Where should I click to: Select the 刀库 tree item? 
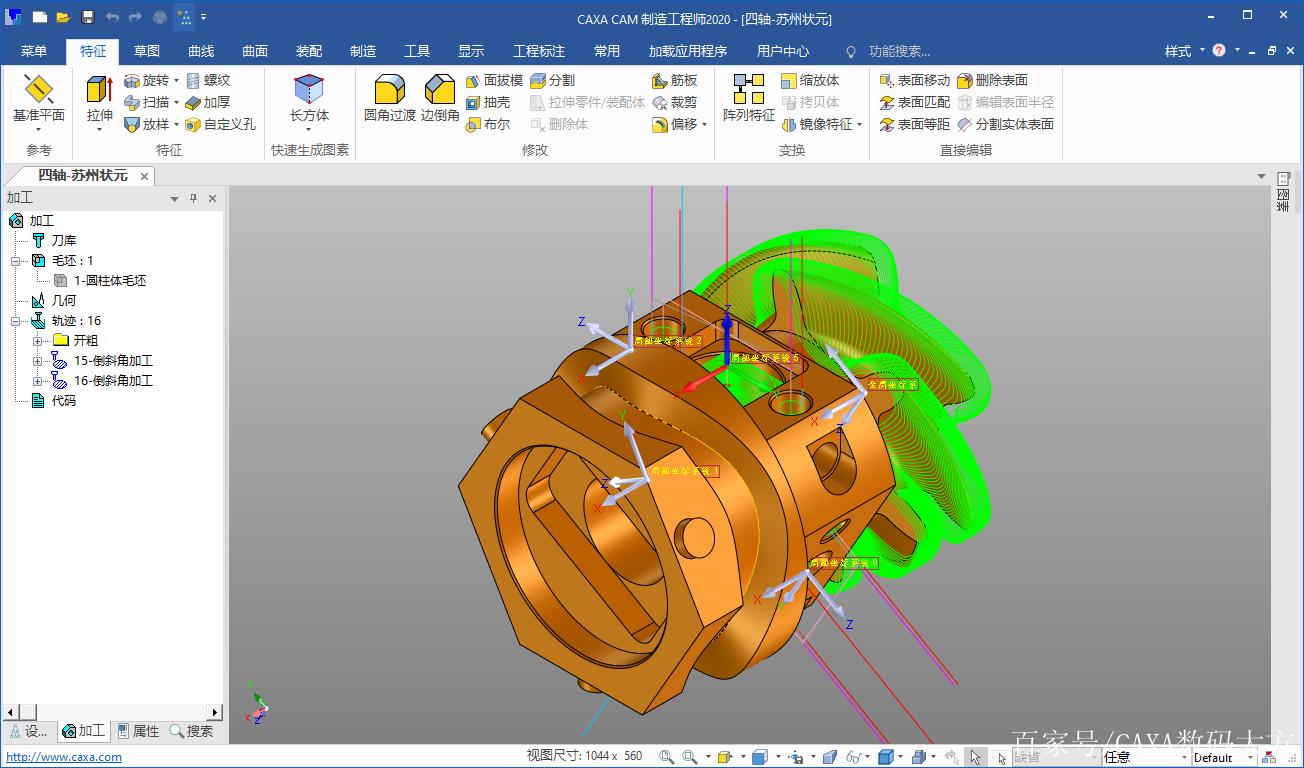point(64,241)
